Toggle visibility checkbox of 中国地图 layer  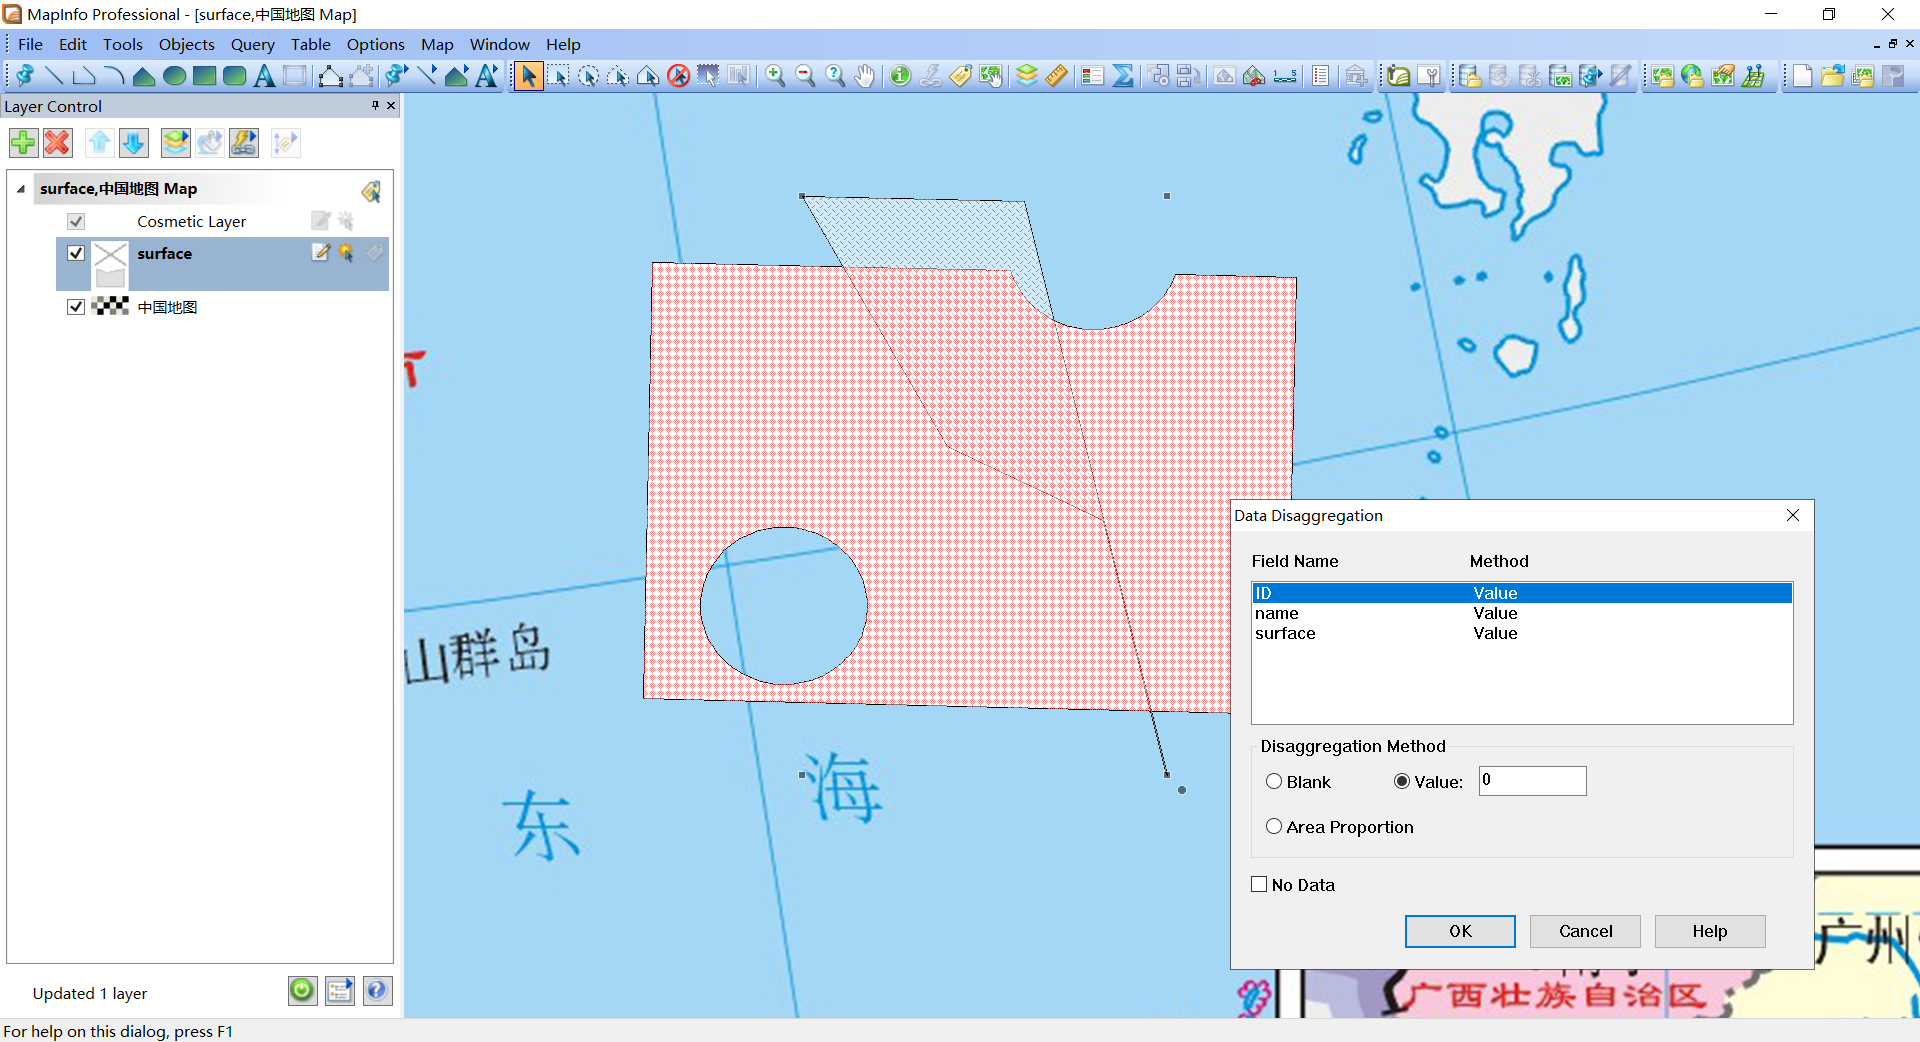tap(76, 307)
